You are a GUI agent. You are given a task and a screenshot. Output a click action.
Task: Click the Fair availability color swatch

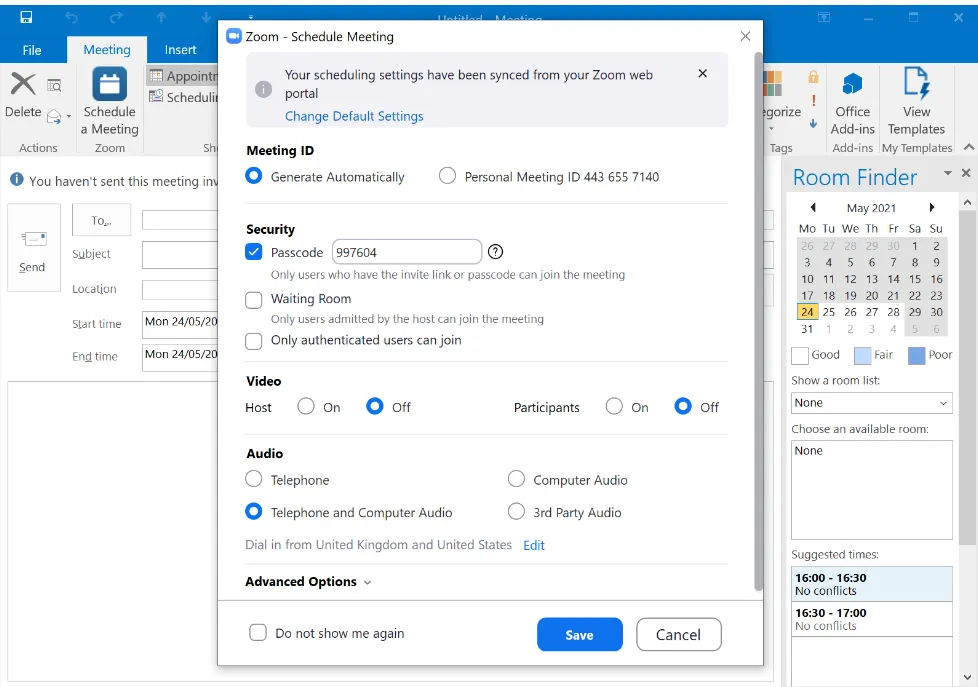coord(862,356)
